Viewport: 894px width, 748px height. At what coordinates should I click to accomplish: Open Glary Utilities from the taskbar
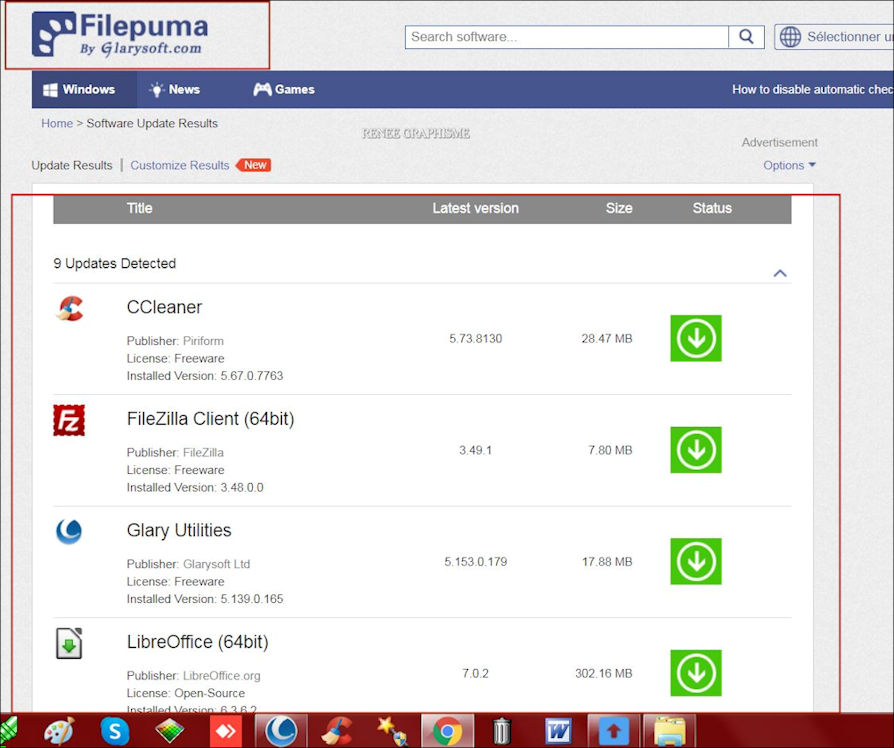tap(282, 731)
